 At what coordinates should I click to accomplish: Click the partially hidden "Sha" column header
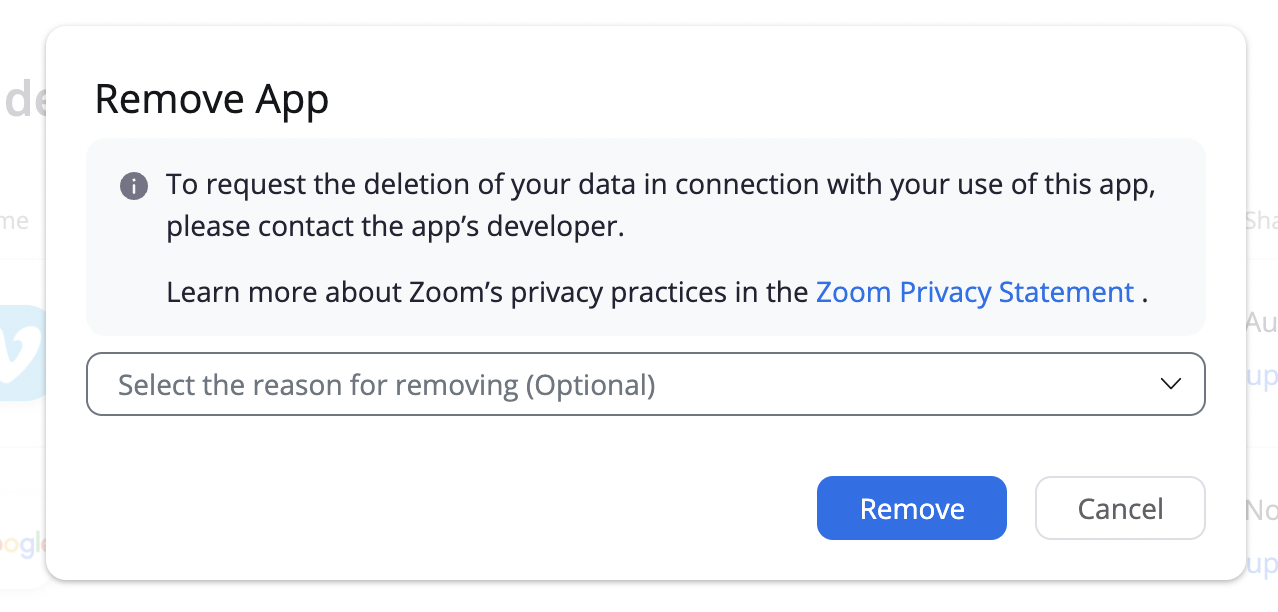(1261, 220)
